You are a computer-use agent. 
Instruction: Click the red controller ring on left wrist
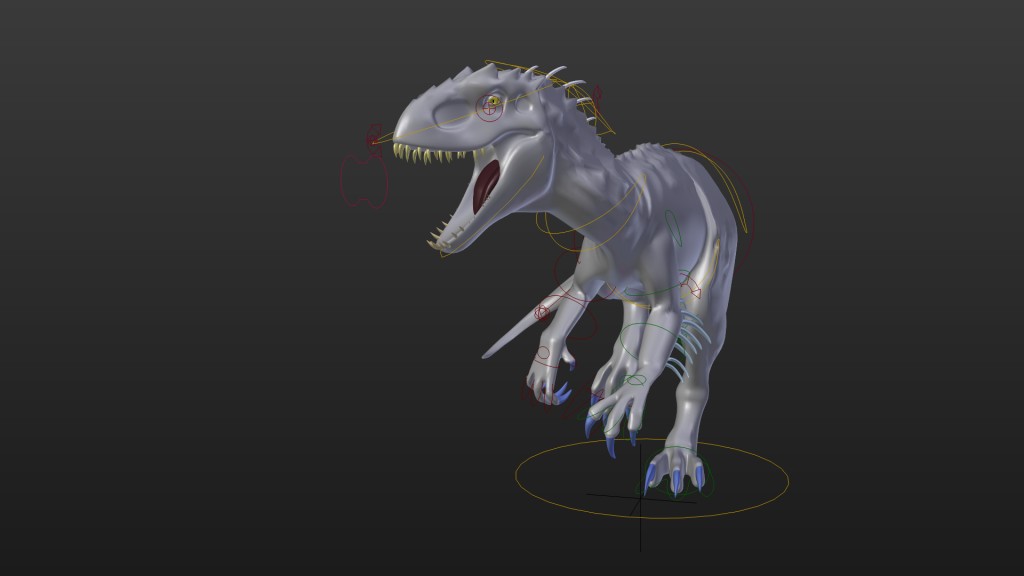pyautogui.click(x=545, y=351)
